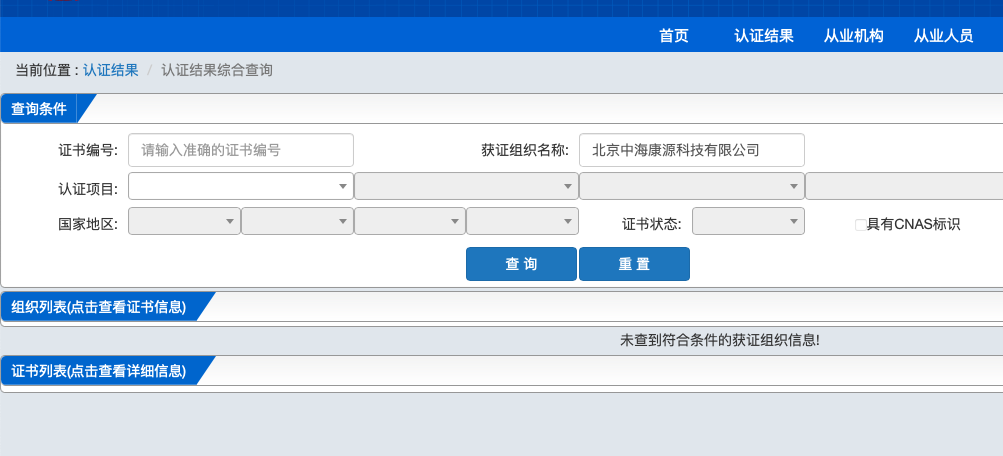Open the fourth 国家地区 dropdown

pos(523,221)
